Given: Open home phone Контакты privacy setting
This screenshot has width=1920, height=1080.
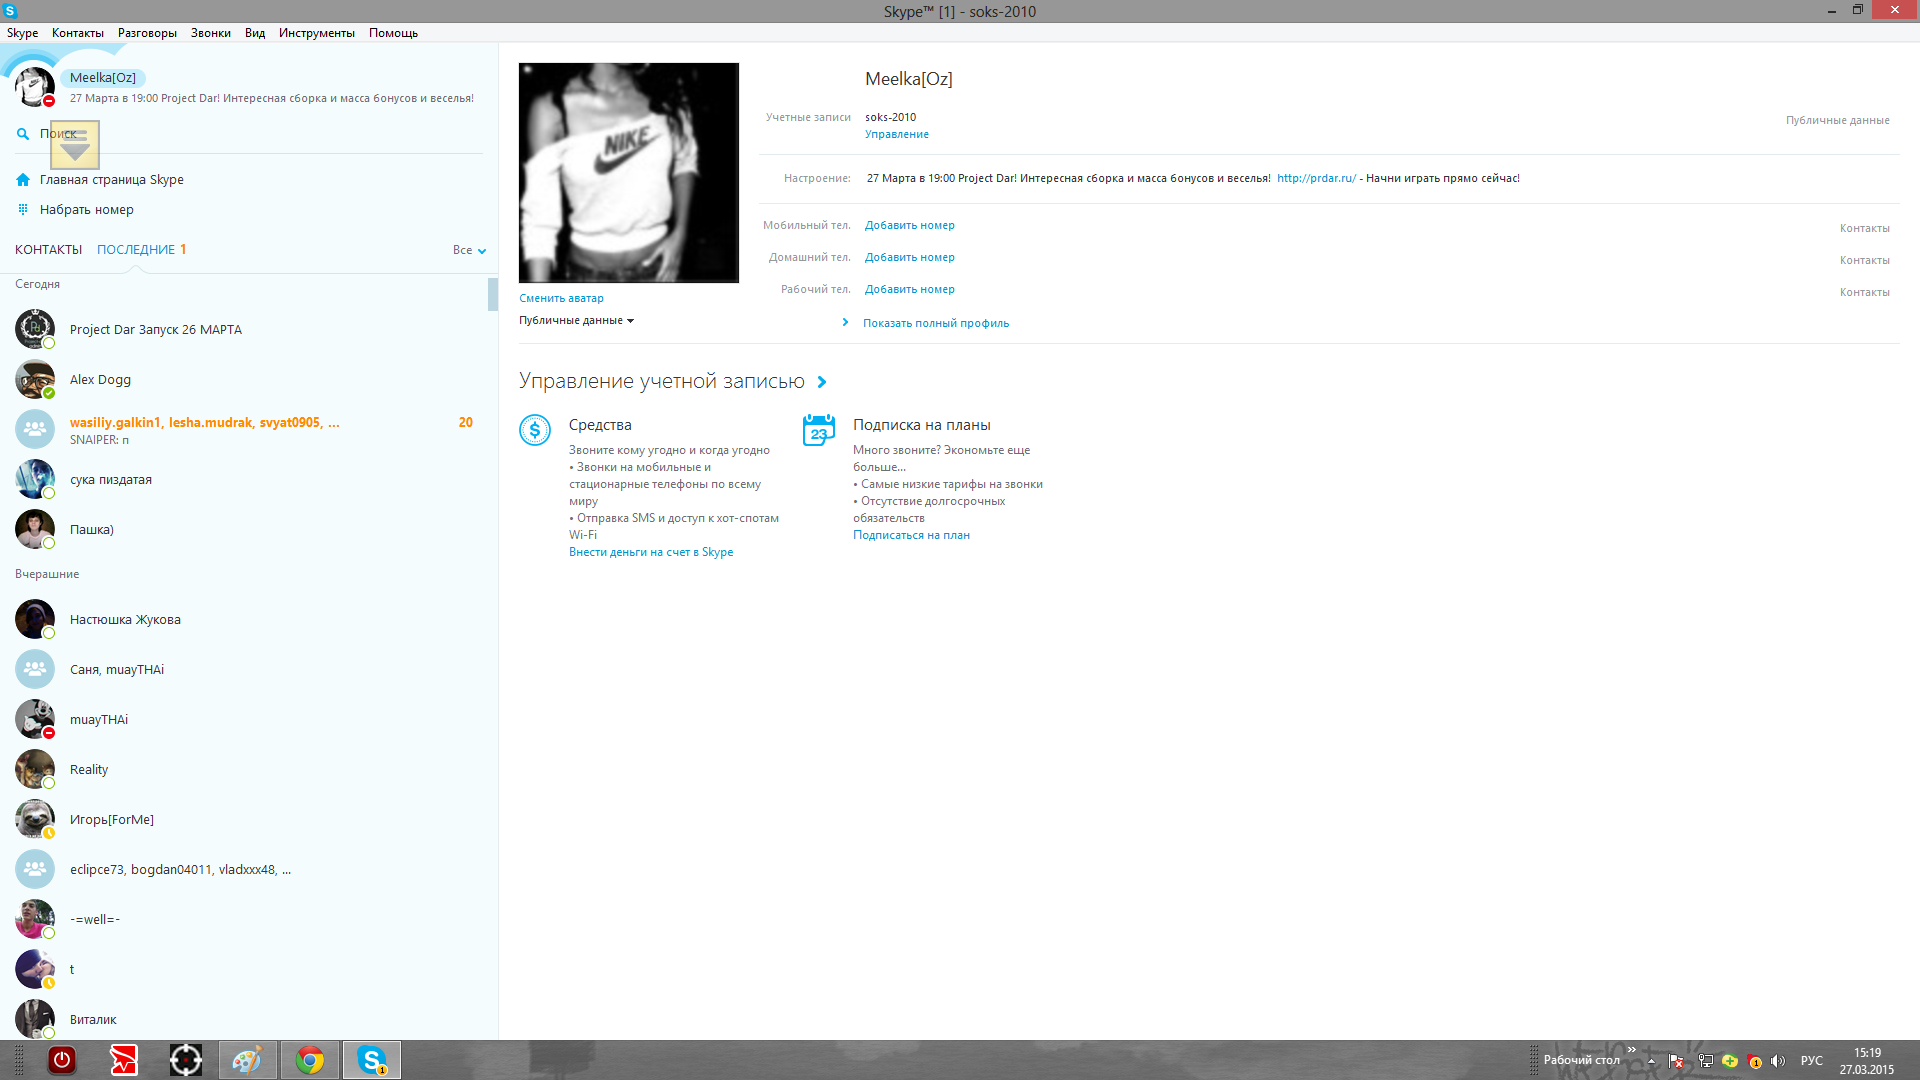Looking at the screenshot, I should [x=1864, y=260].
